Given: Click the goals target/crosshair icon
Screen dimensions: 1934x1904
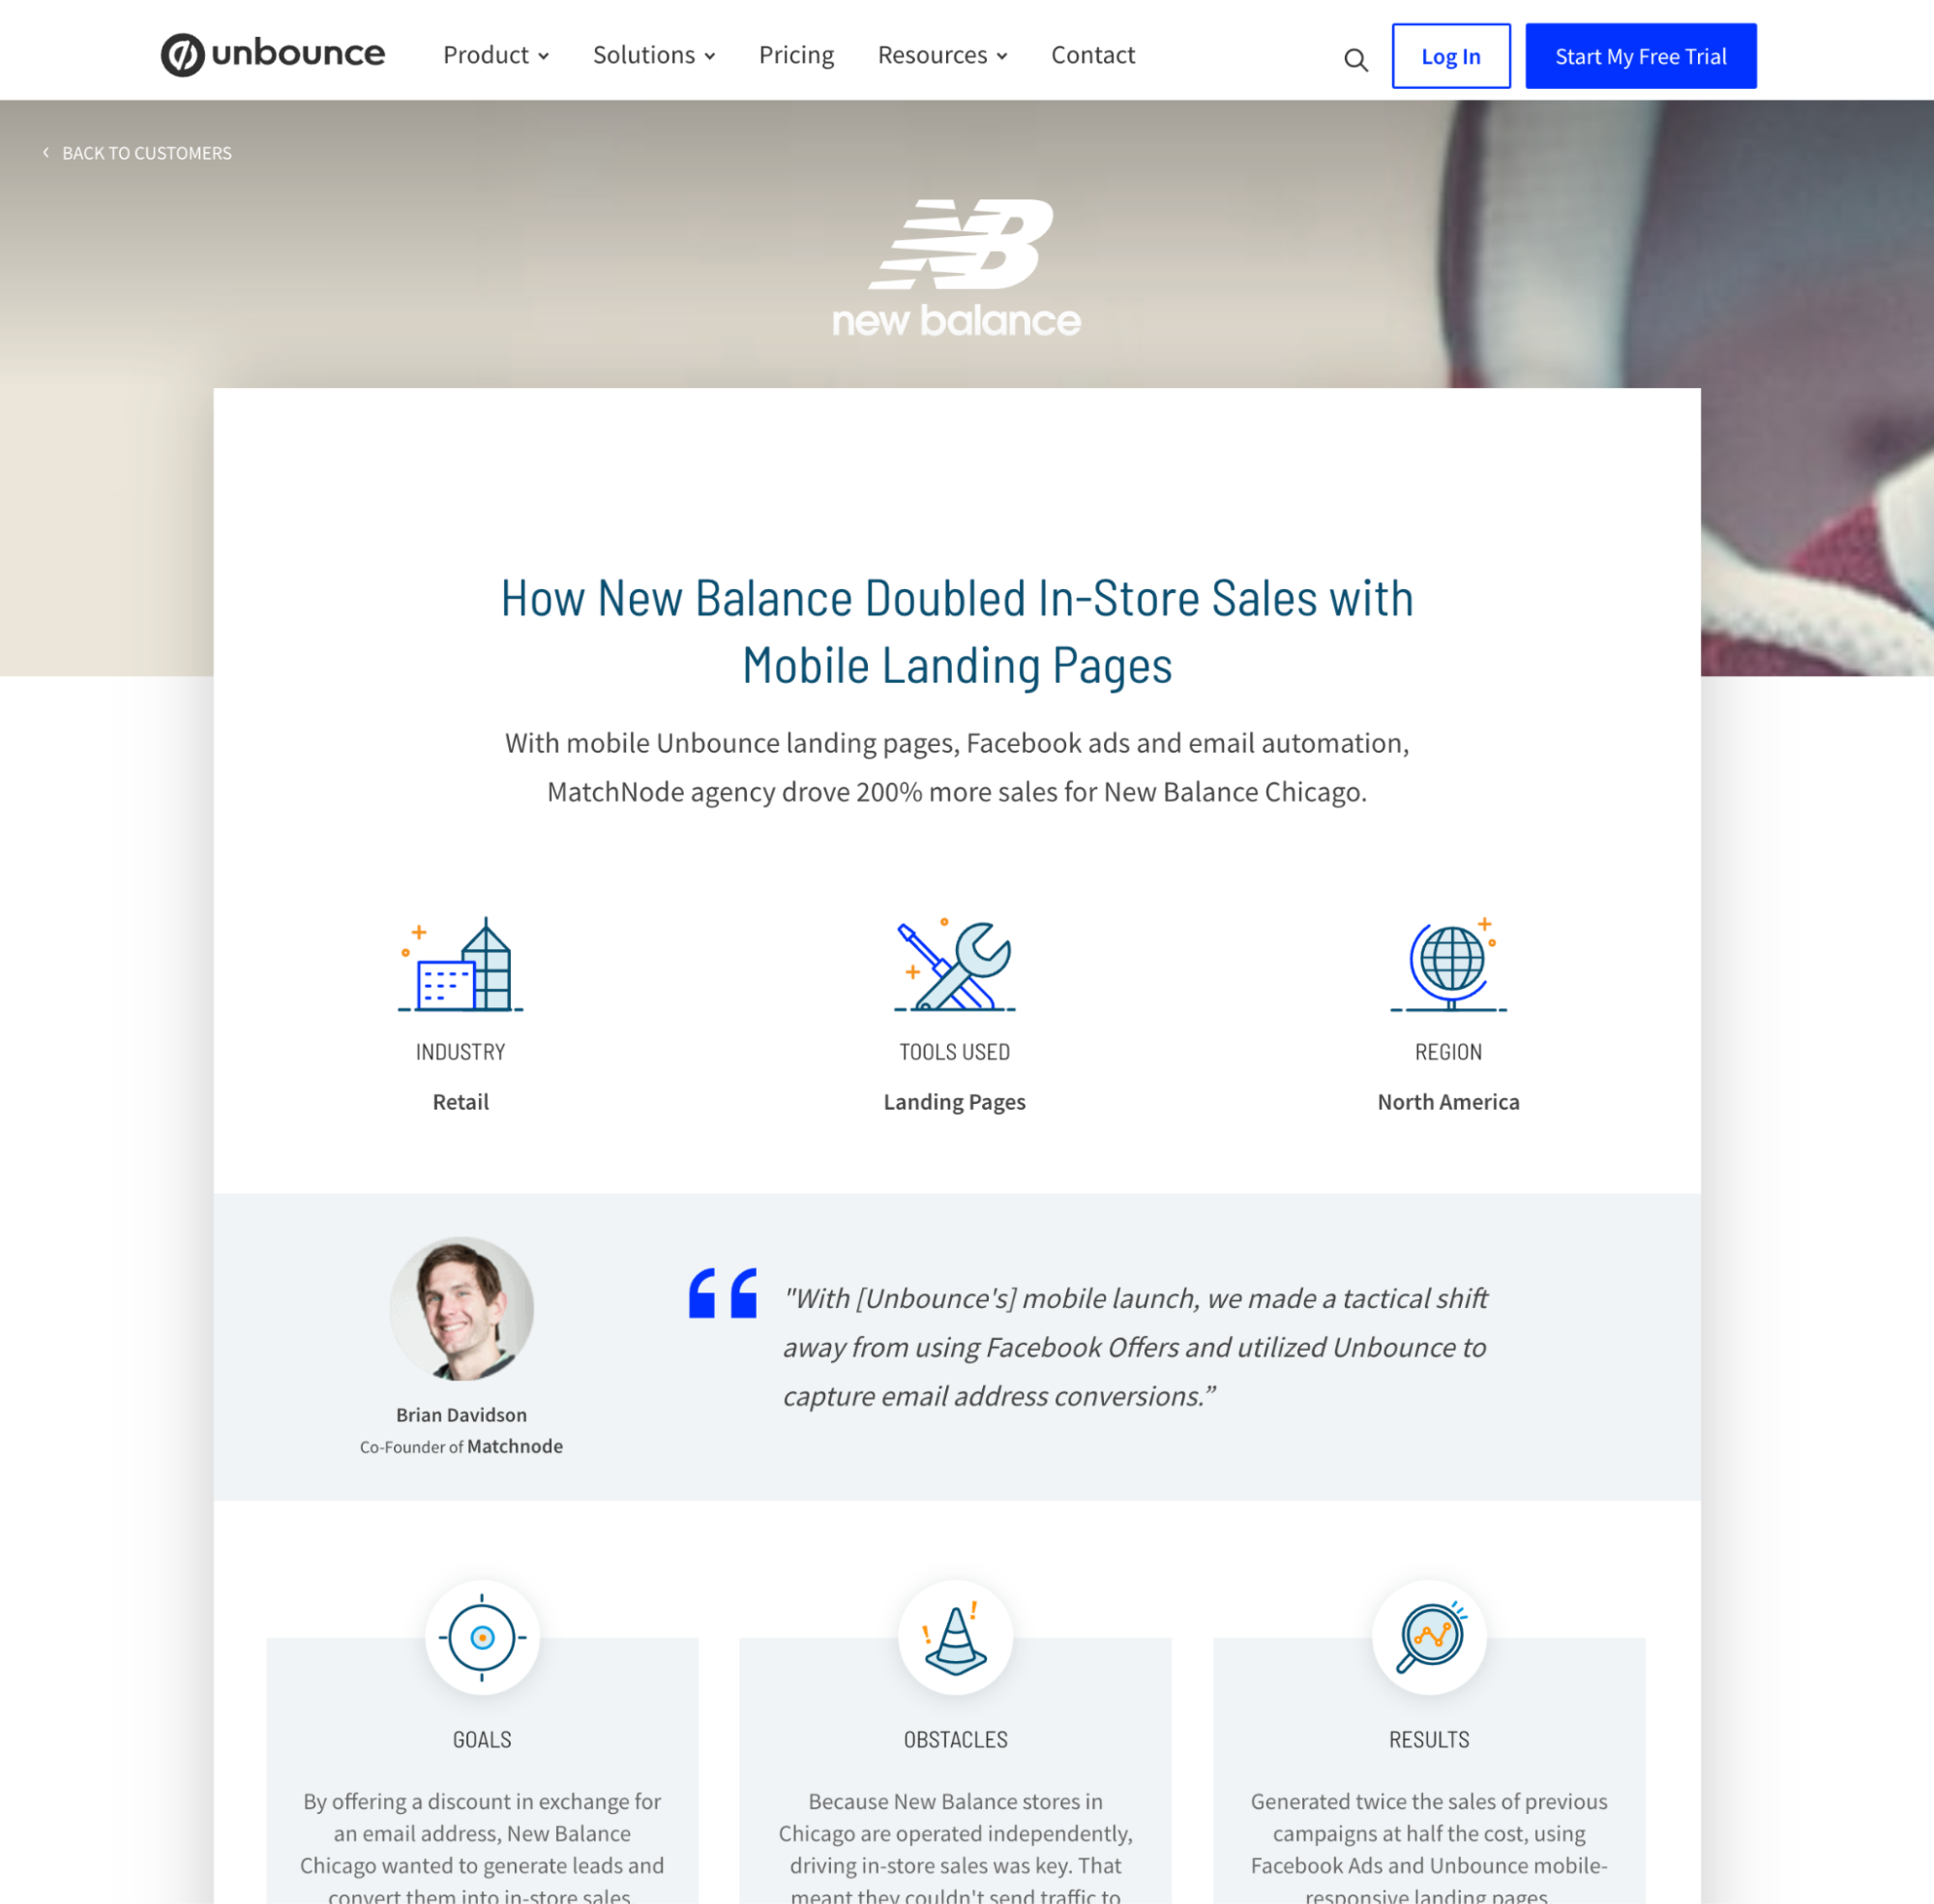Looking at the screenshot, I should coord(483,1634).
